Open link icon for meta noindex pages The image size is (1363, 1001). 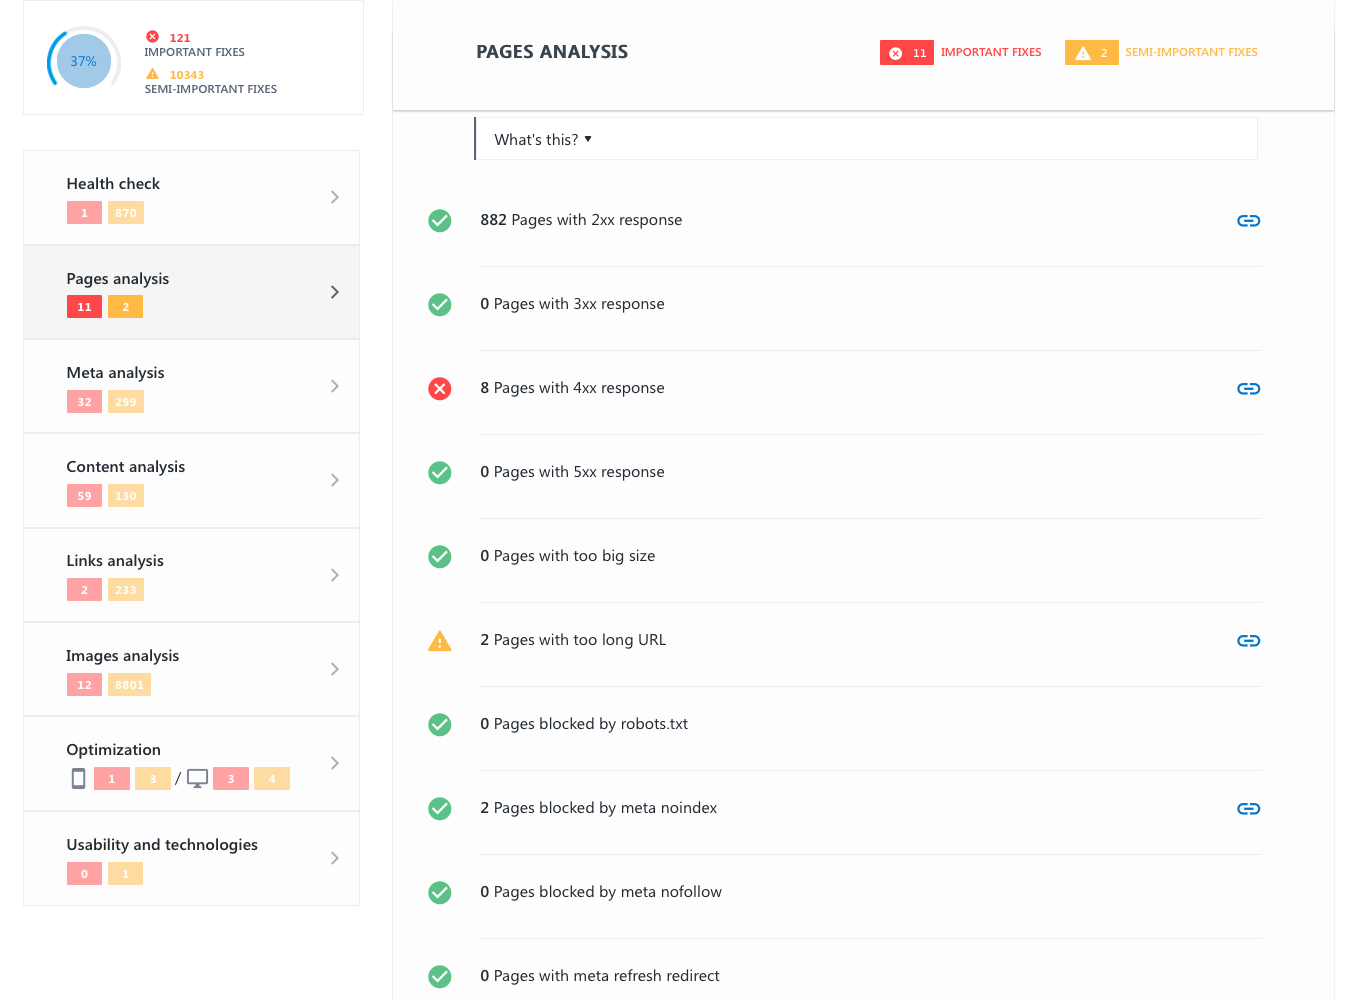click(x=1248, y=809)
